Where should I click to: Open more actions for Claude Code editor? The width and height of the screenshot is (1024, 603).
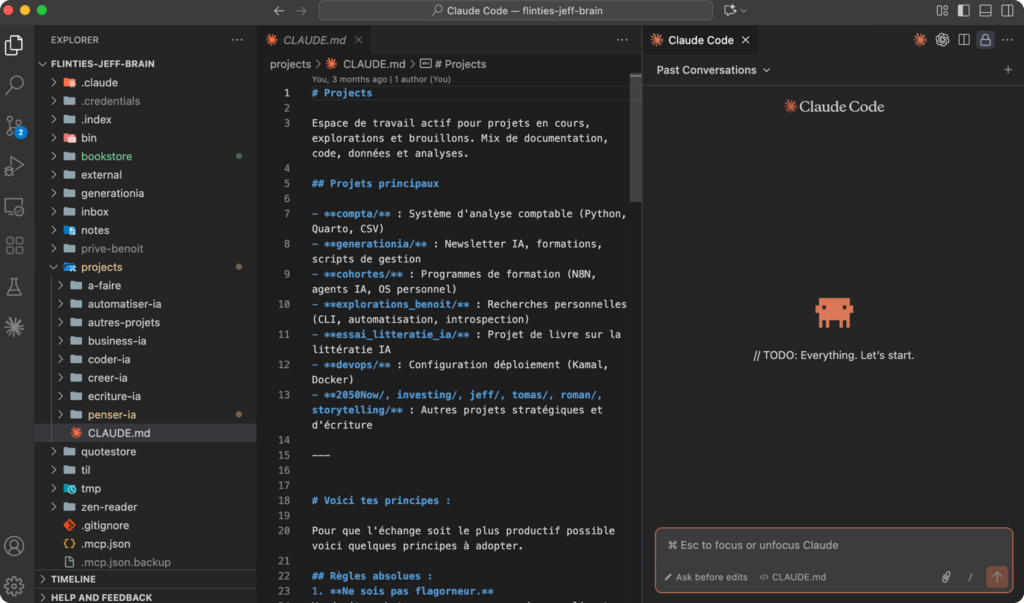[1008, 40]
